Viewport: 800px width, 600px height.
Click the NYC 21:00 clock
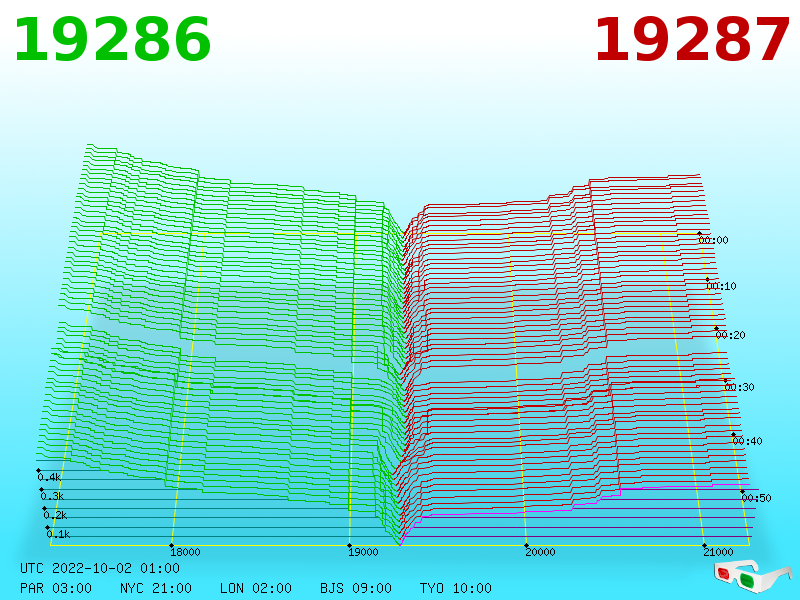(156, 588)
